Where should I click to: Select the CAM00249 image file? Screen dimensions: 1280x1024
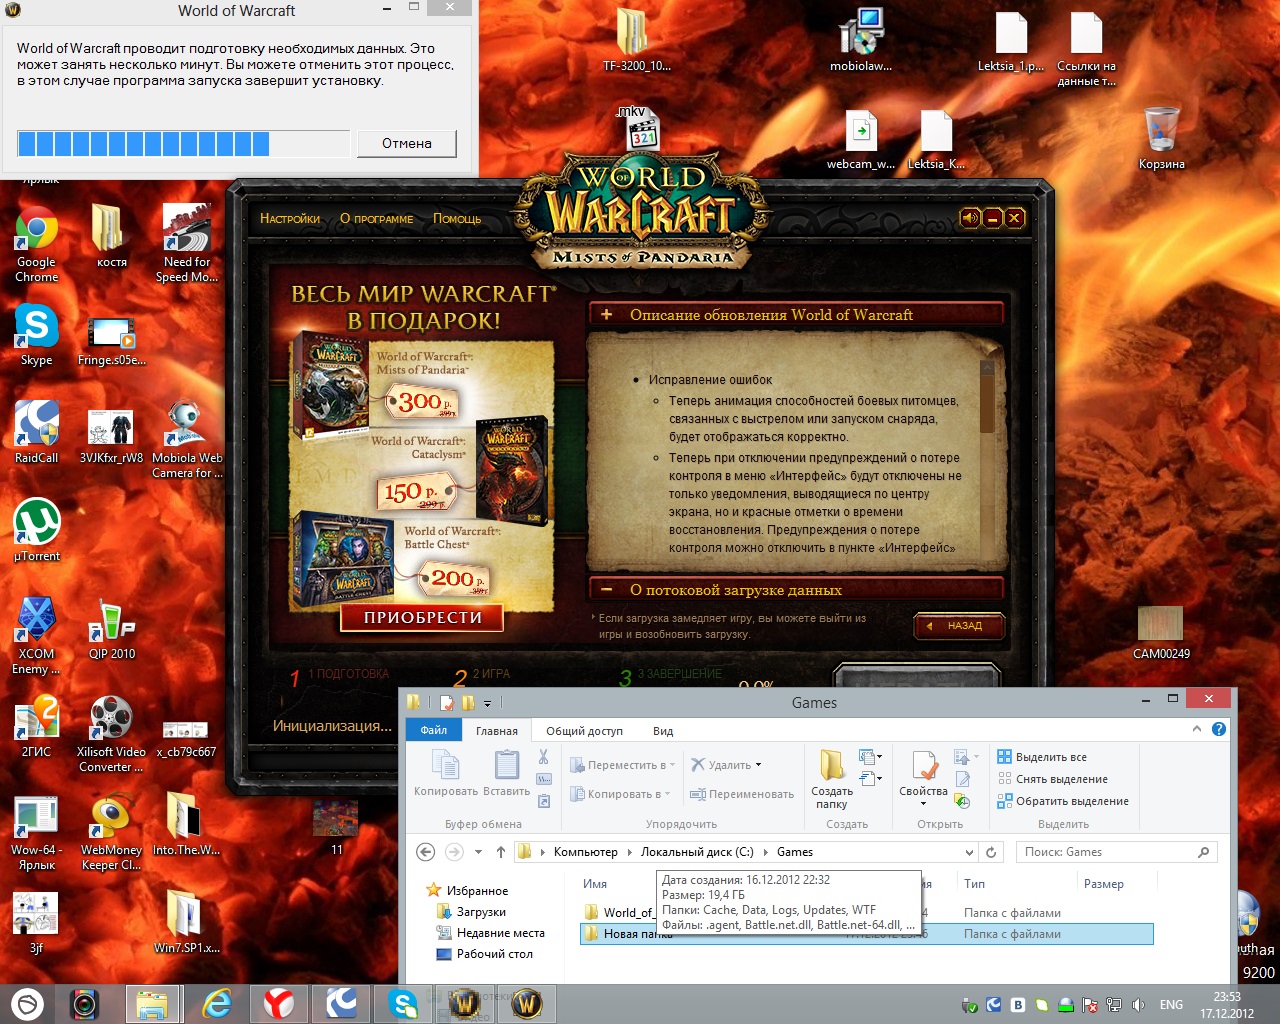click(x=1160, y=632)
